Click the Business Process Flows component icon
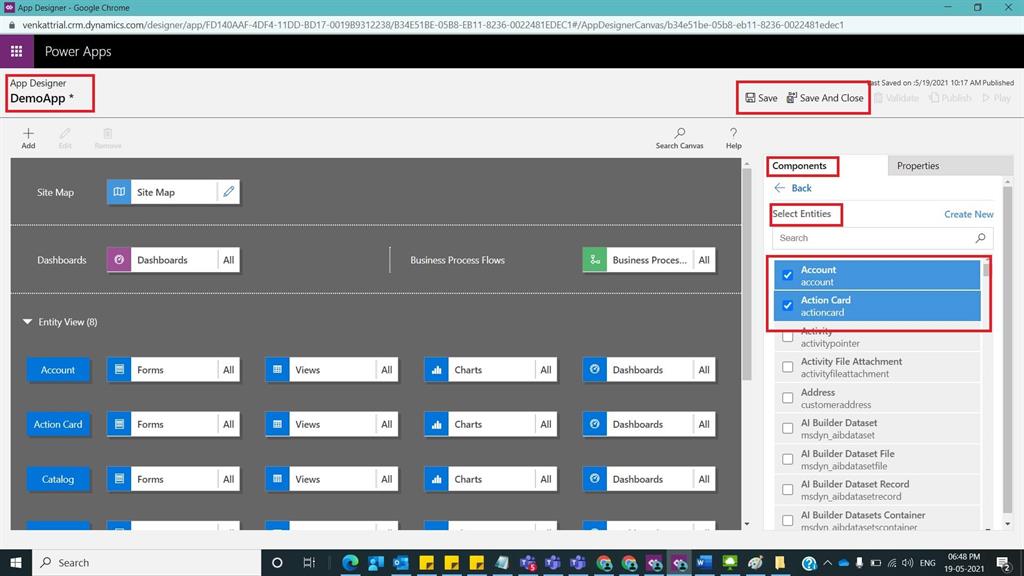This screenshot has height=576, width=1024. [x=594, y=259]
